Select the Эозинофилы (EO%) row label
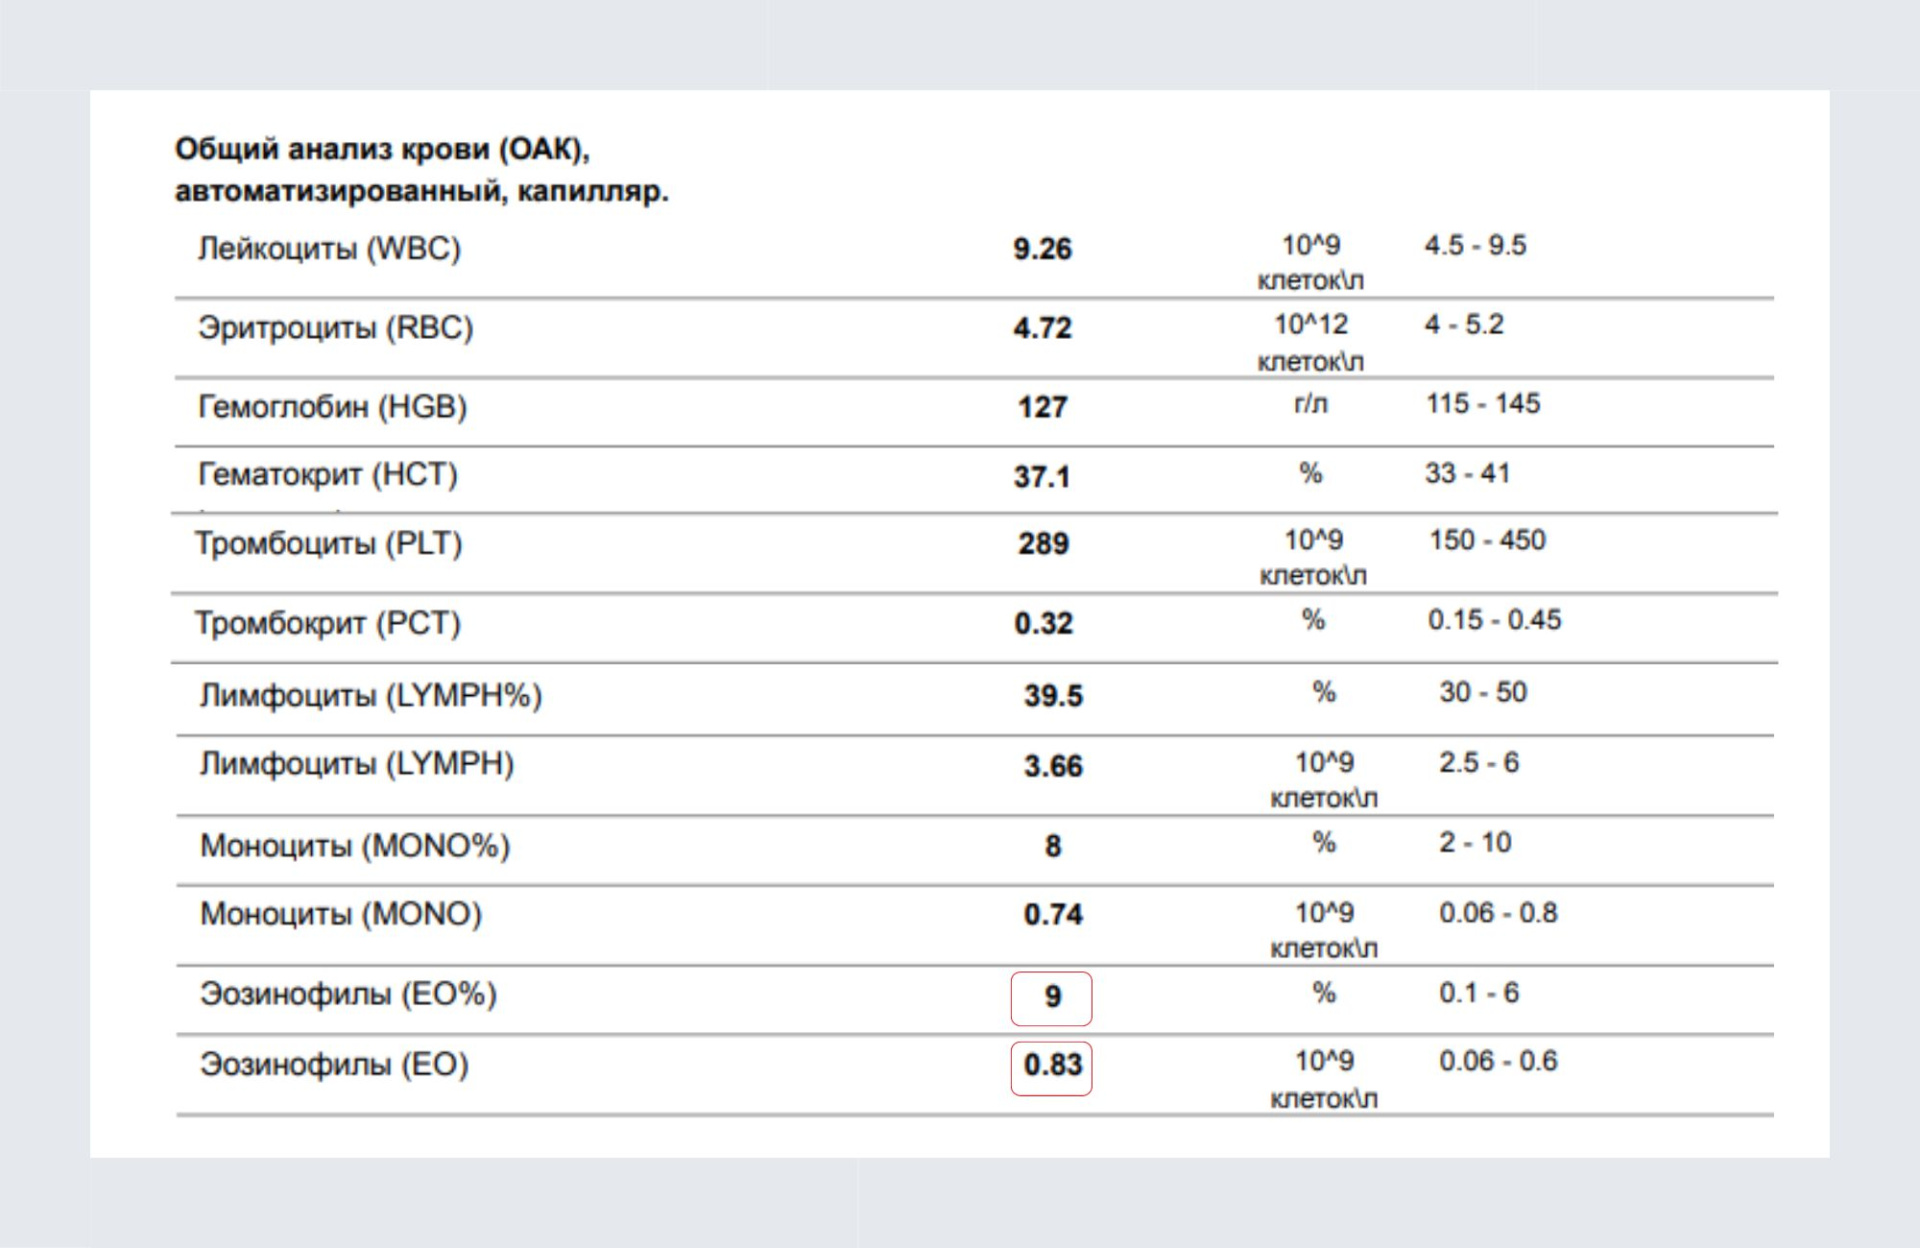The image size is (1920, 1248). pos(348,994)
